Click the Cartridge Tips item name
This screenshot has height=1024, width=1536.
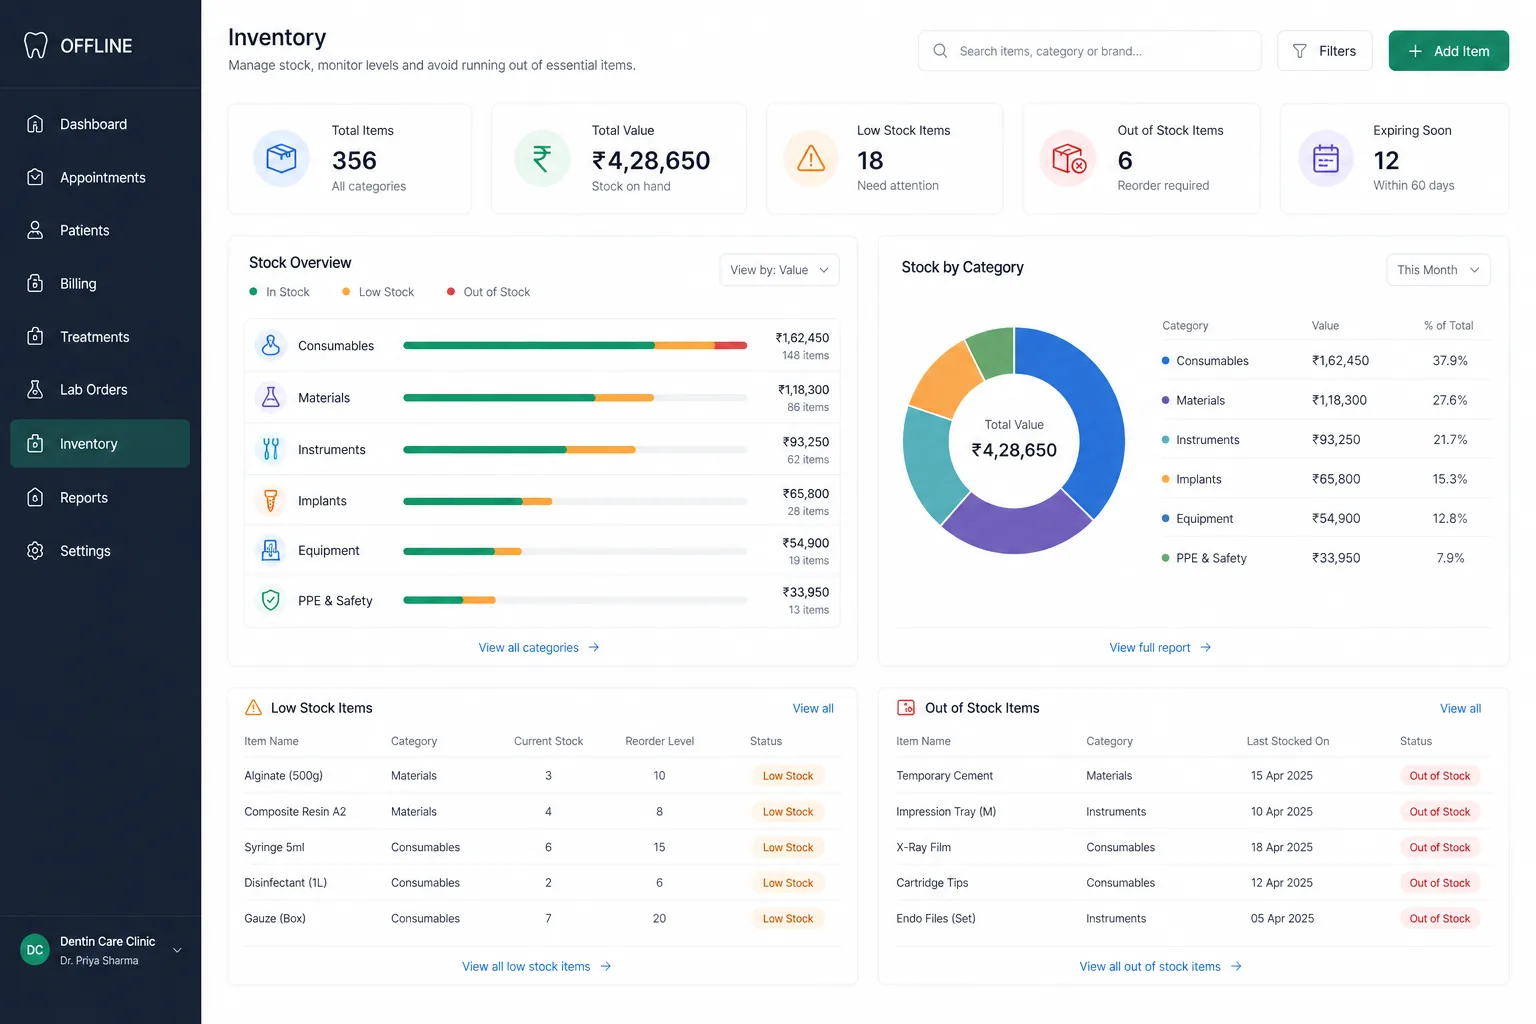coord(932,883)
